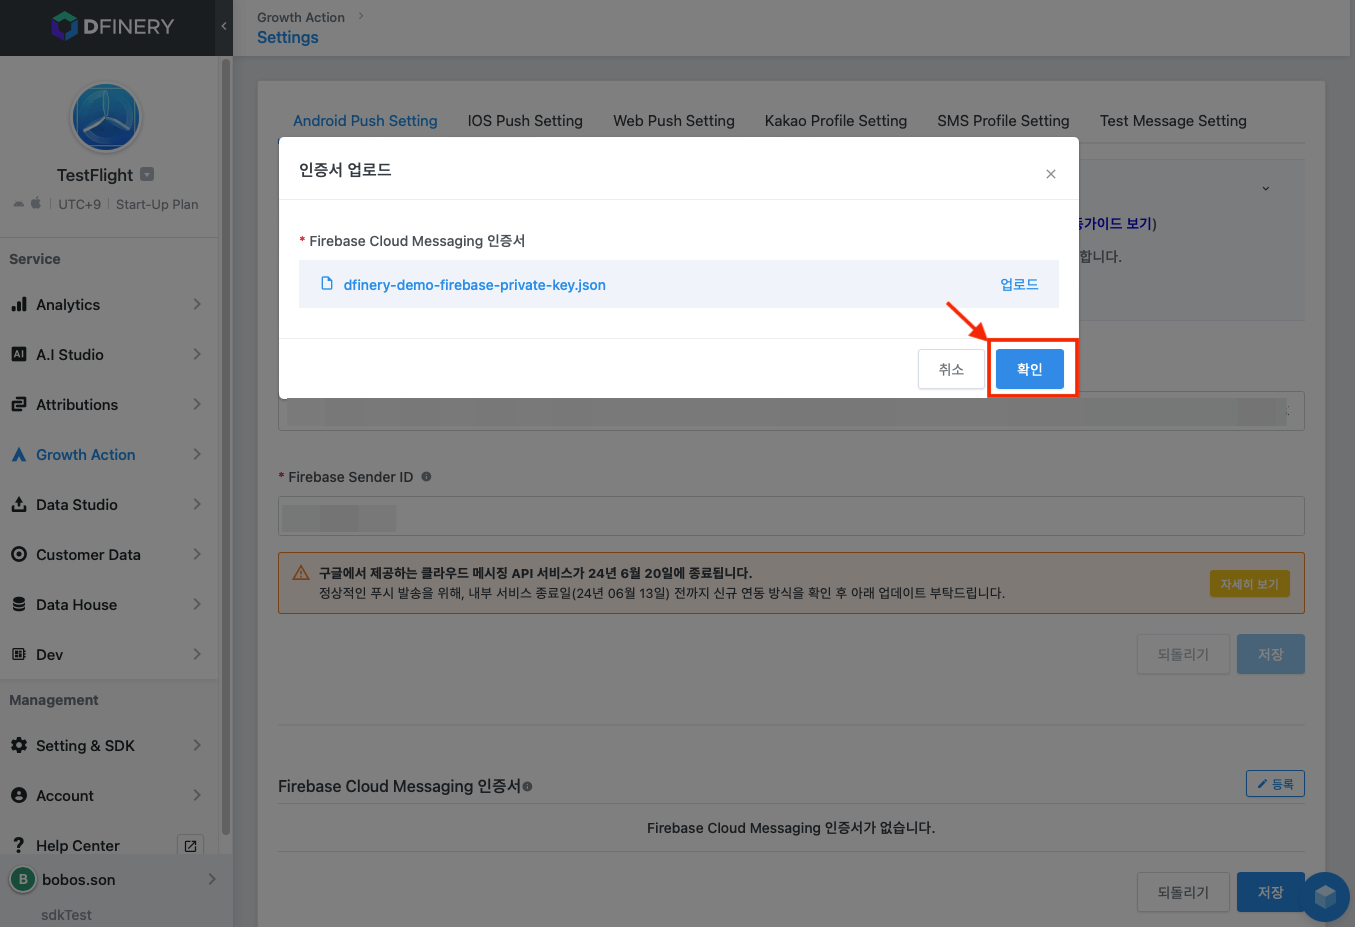Switch to Android Push Setting tab
The height and width of the screenshot is (927, 1355).
pyautogui.click(x=365, y=120)
